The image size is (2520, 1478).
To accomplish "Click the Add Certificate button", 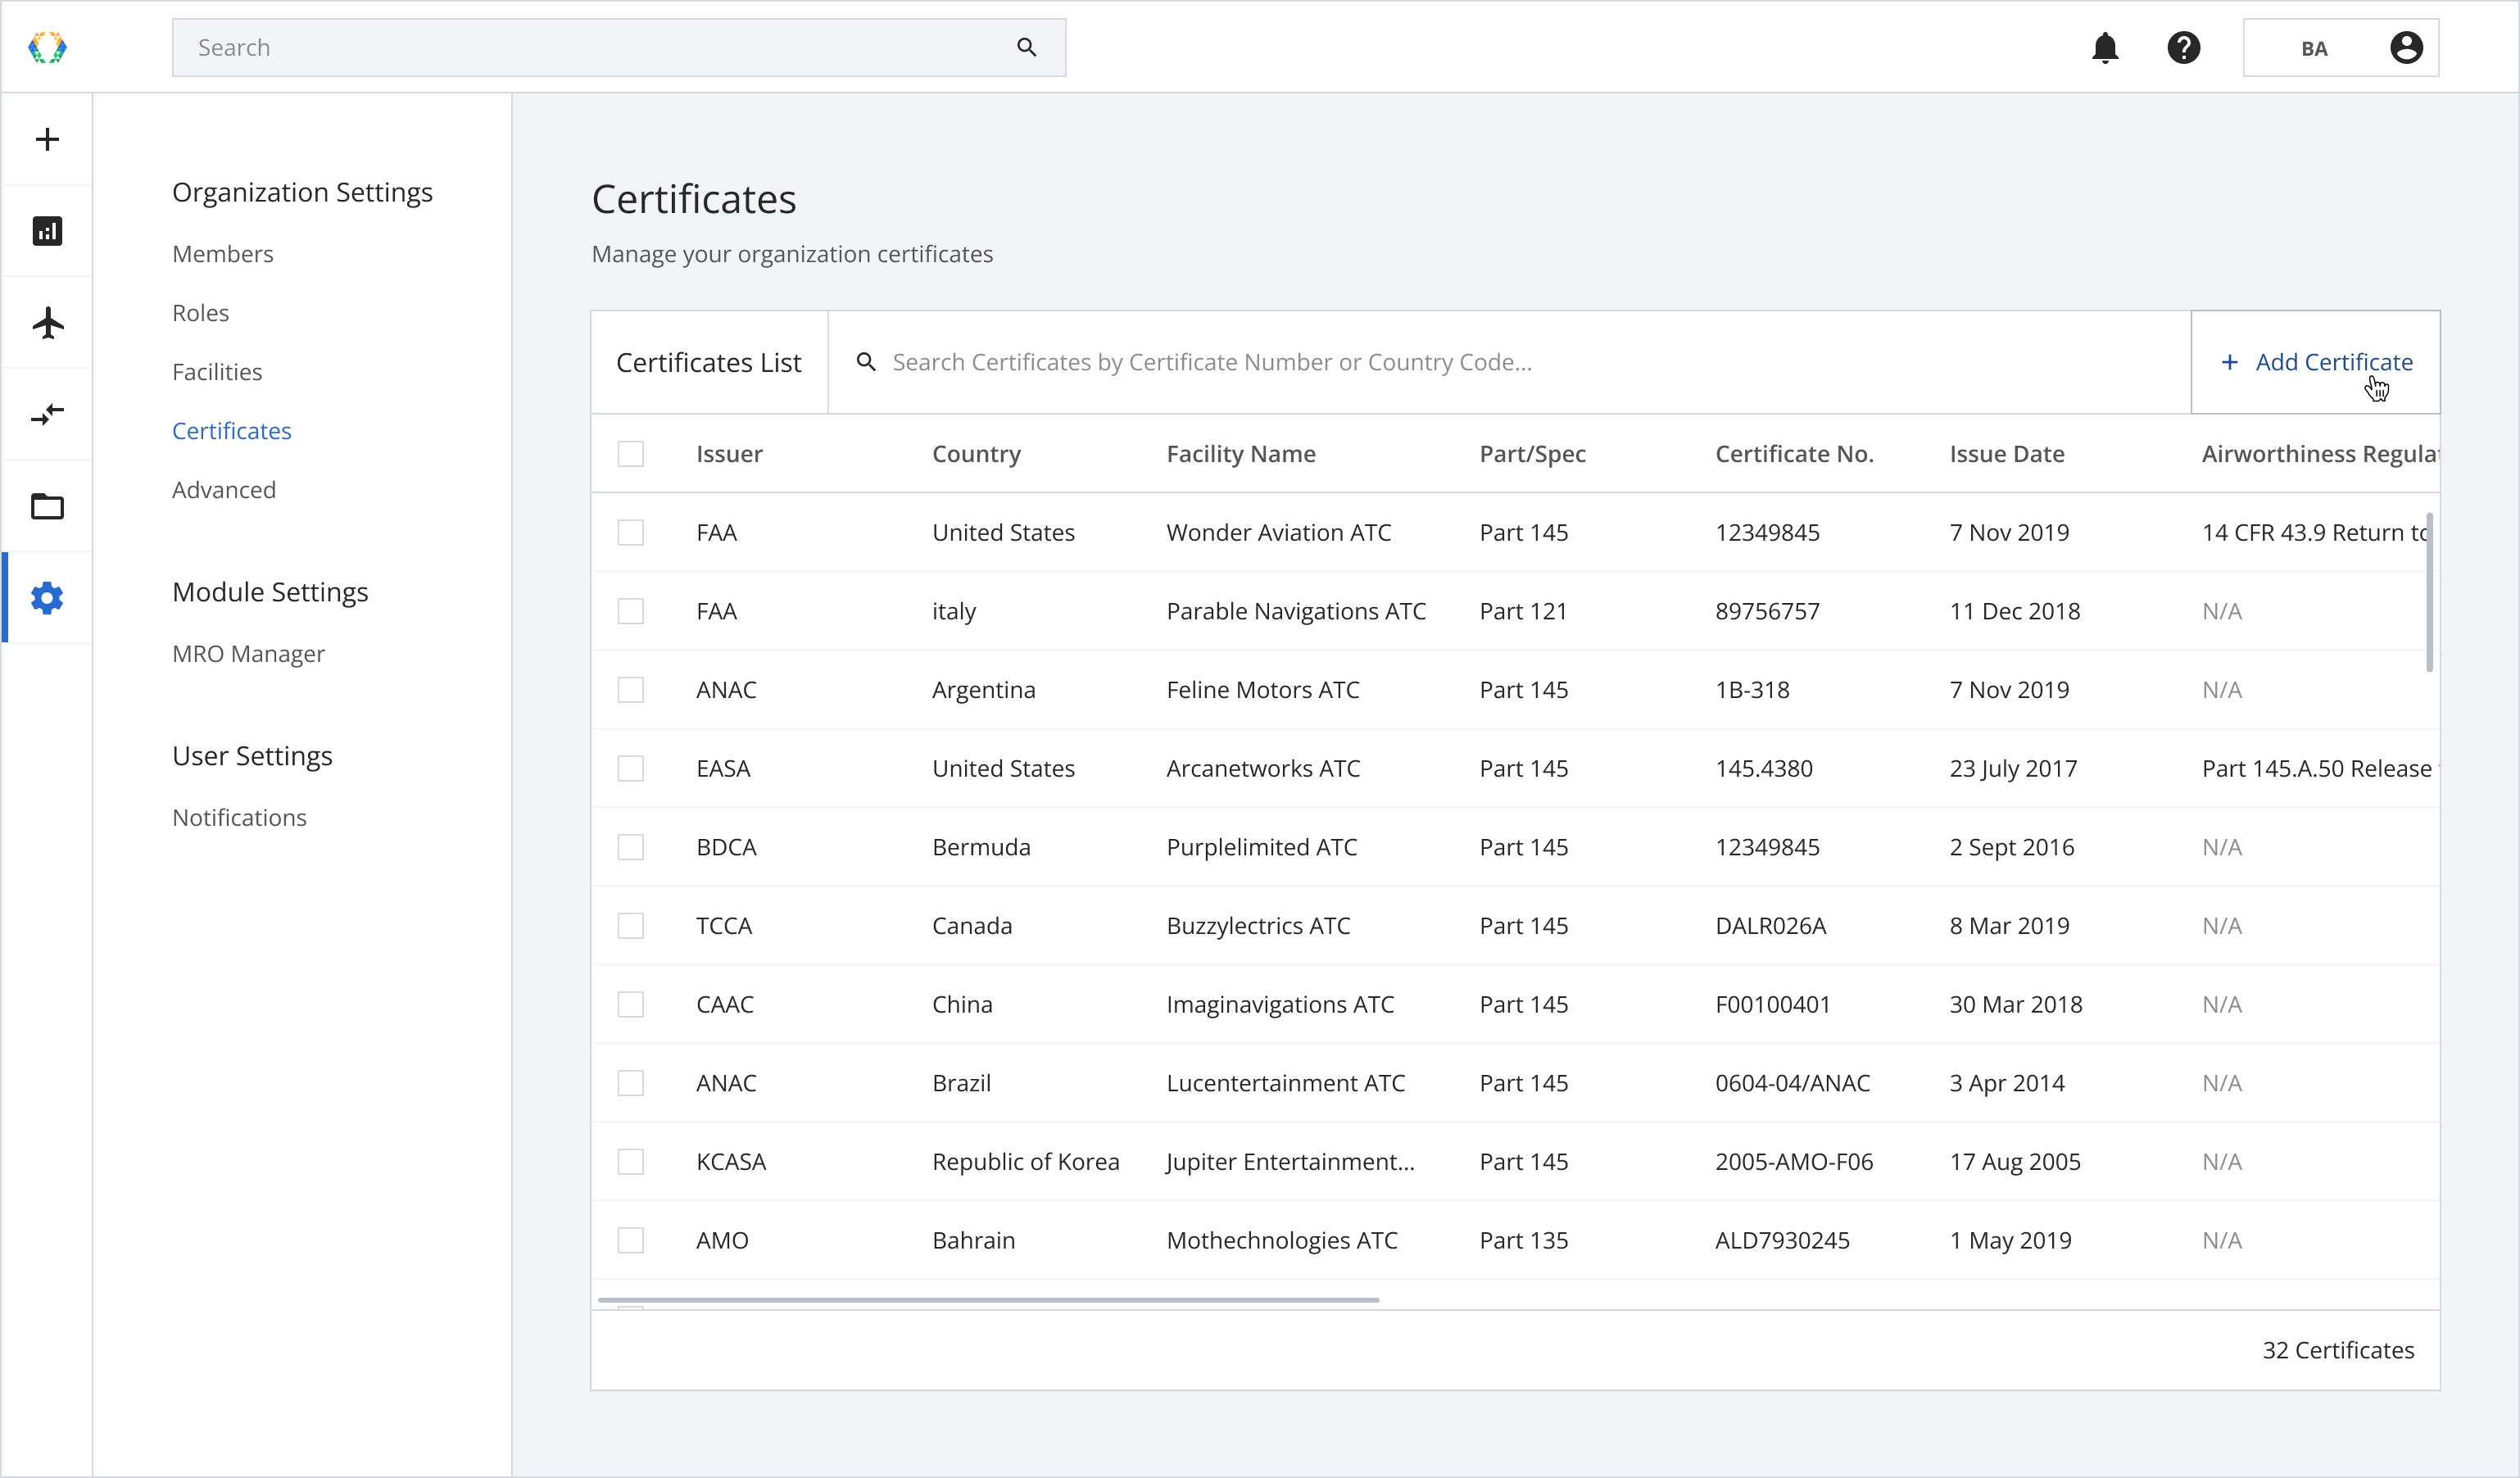I will 2315,362.
